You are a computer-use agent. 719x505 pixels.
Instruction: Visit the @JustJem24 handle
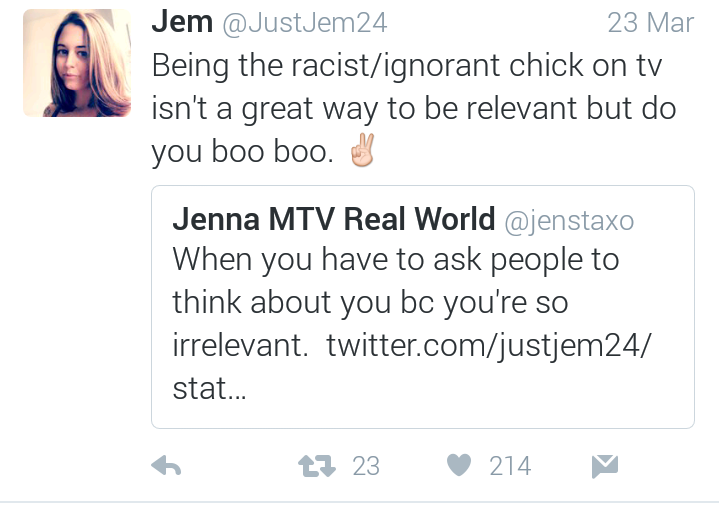click(305, 23)
